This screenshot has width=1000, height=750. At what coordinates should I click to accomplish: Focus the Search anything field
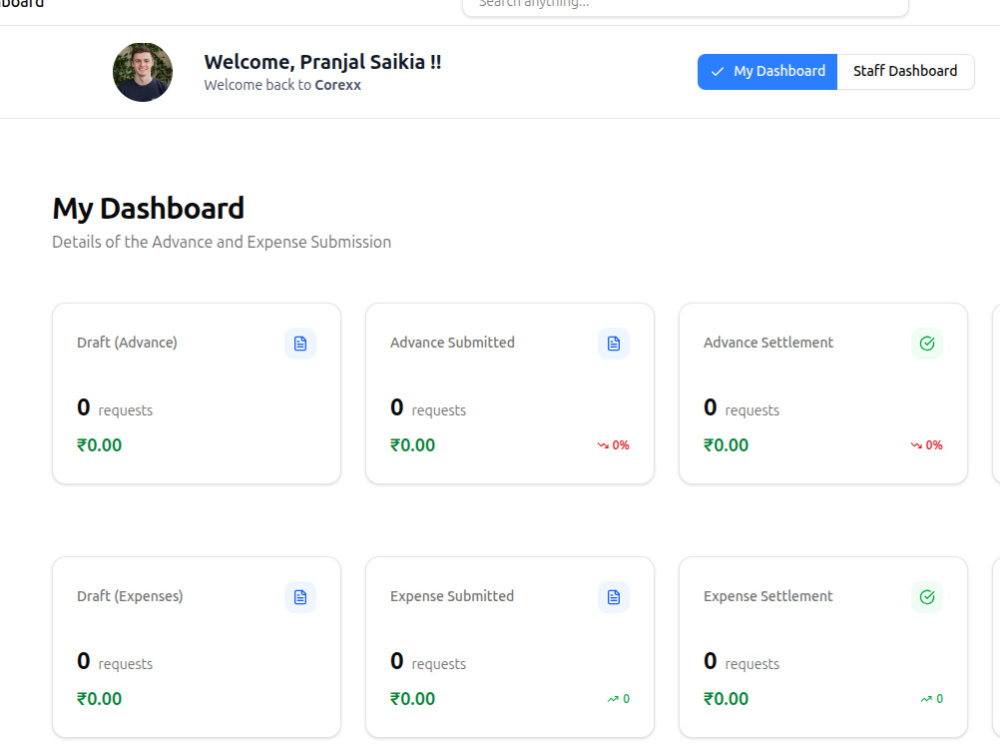pos(685,5)
